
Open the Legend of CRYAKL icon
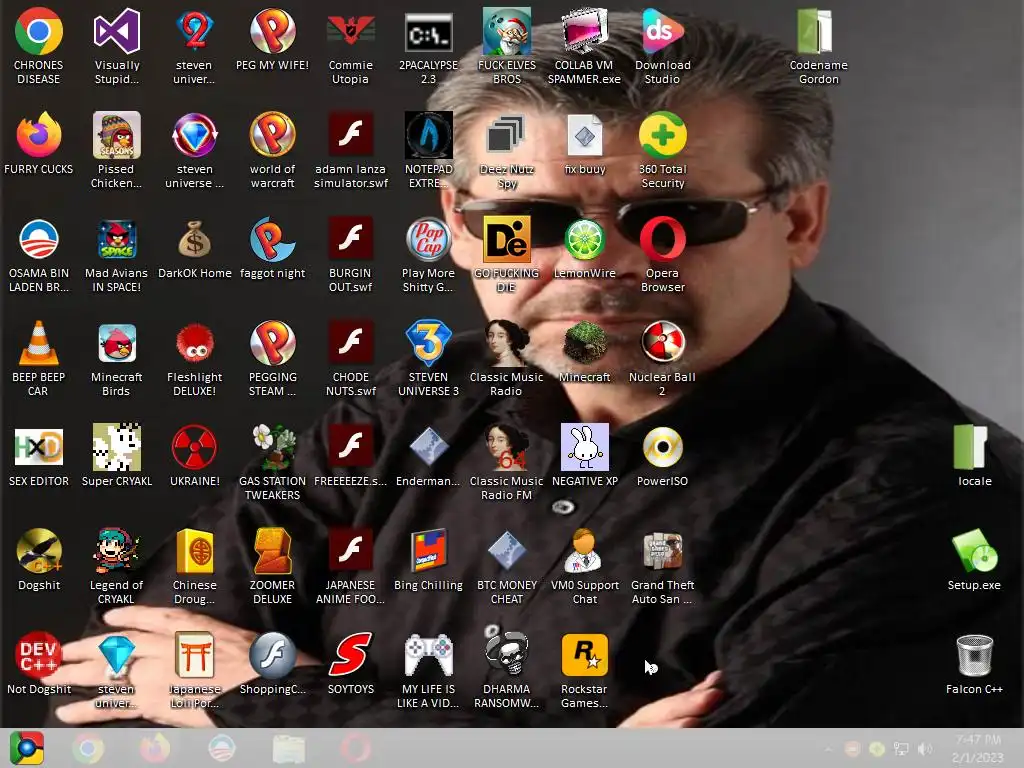[116, 551]
